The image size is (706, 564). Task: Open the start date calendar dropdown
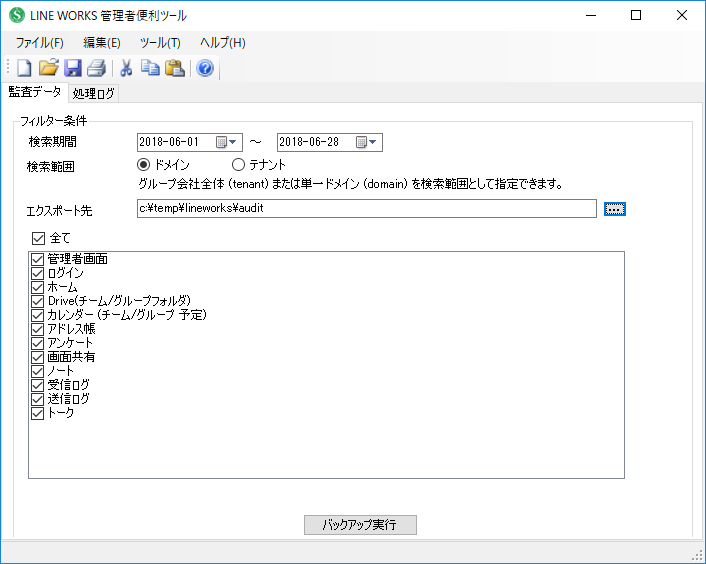(227, 142)
